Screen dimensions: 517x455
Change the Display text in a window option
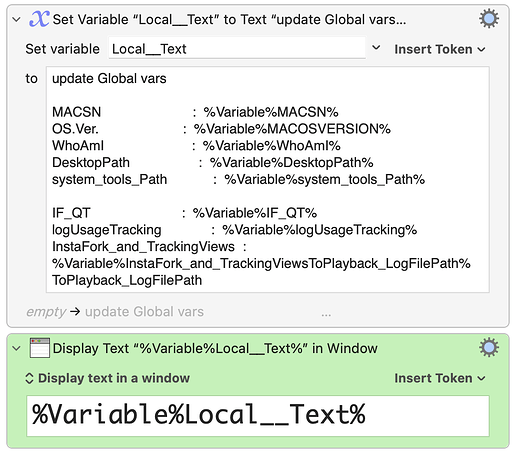coord(107,378)
